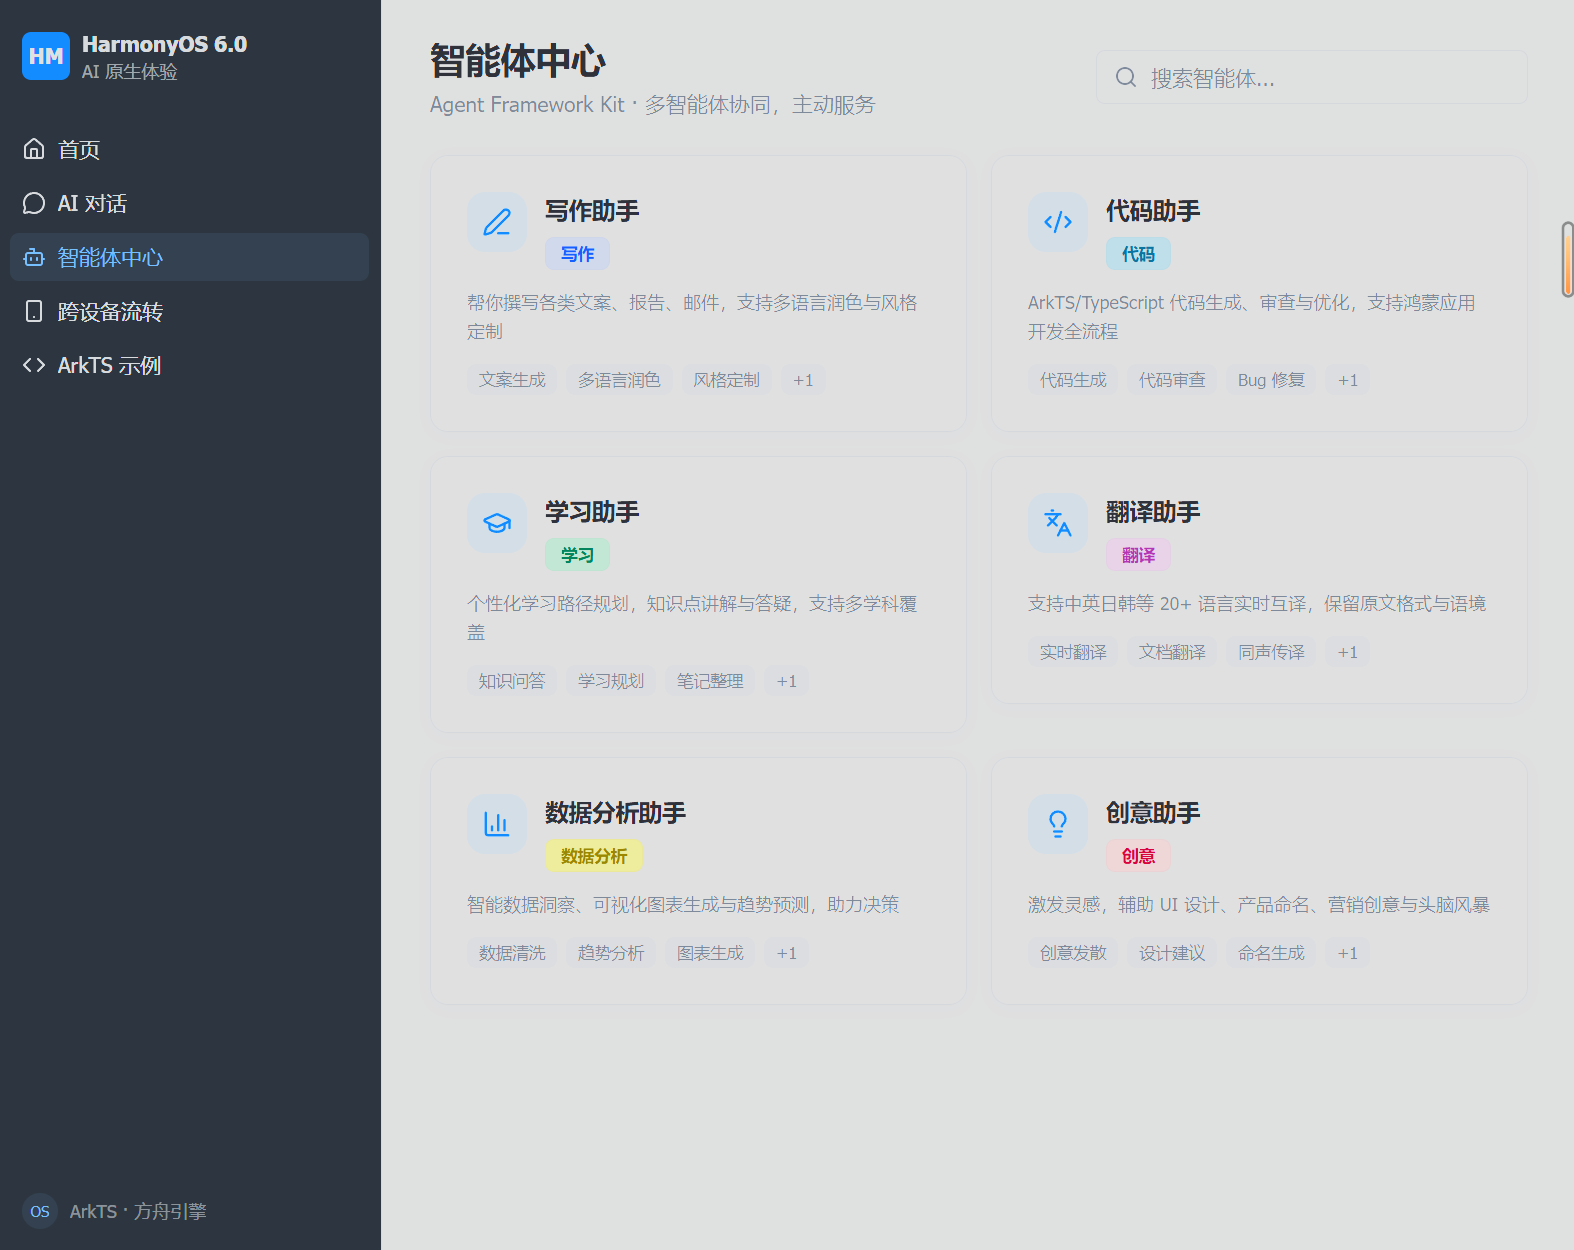
Task: Click the 图表生成 tag
Action: point(710,953)
